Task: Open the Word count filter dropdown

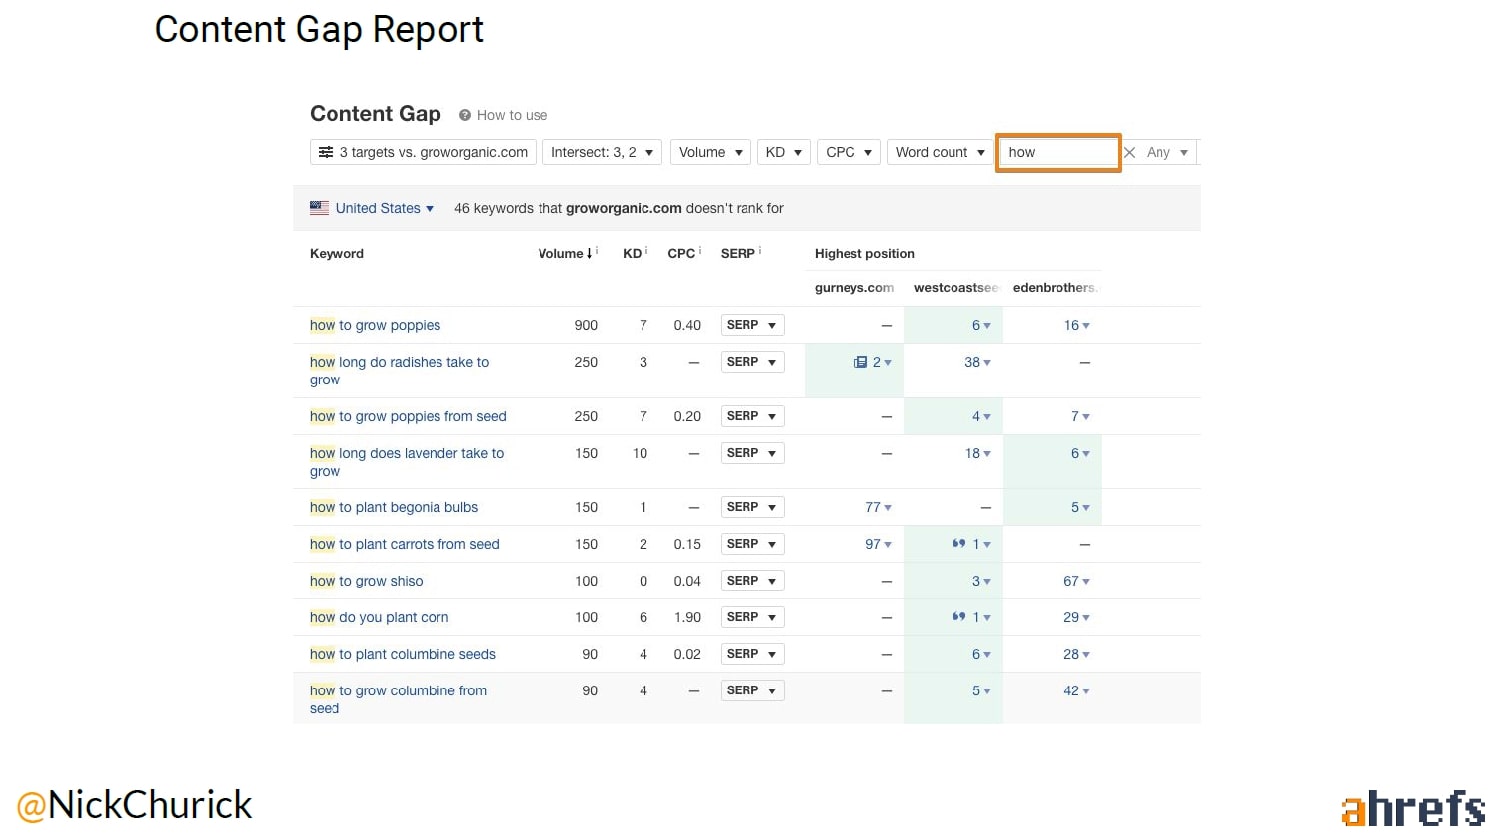Action: click(x=939, y=152)
